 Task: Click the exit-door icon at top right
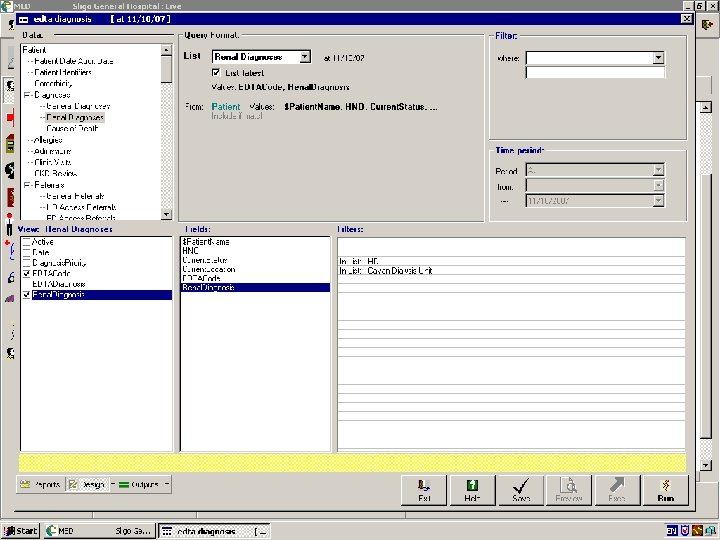[707, 24]
